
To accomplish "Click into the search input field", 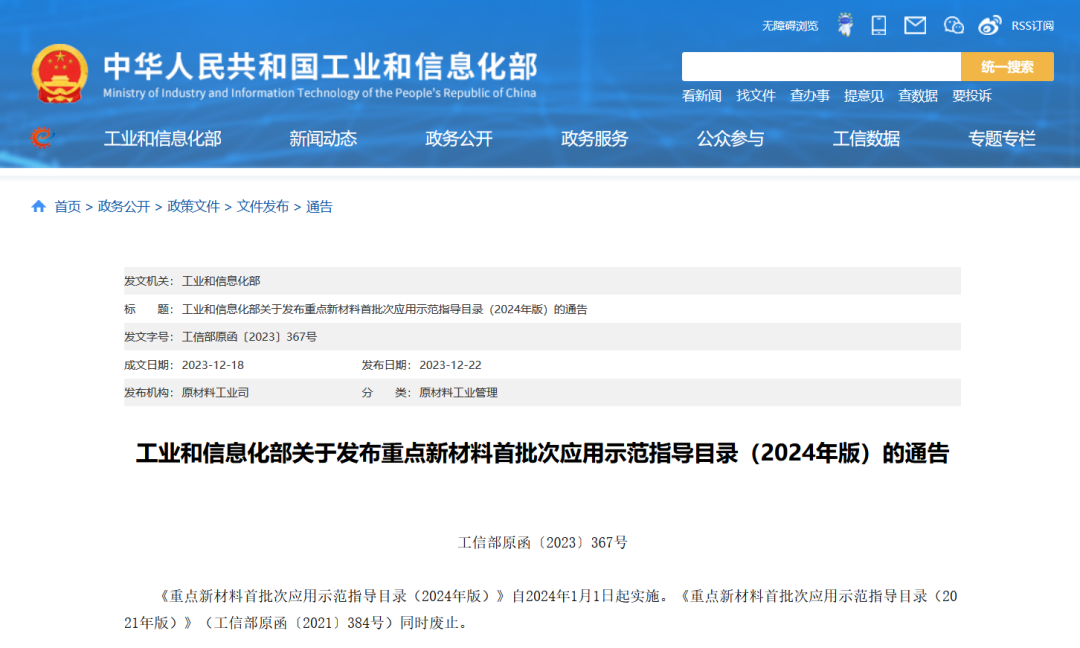I will point(820,67).
